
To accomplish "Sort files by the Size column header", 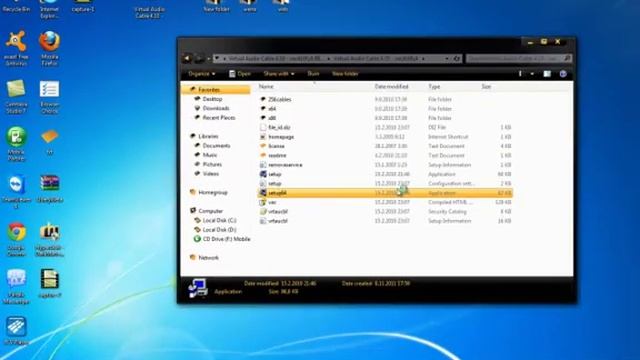I will pyautogui.click(x=486, y=87).
